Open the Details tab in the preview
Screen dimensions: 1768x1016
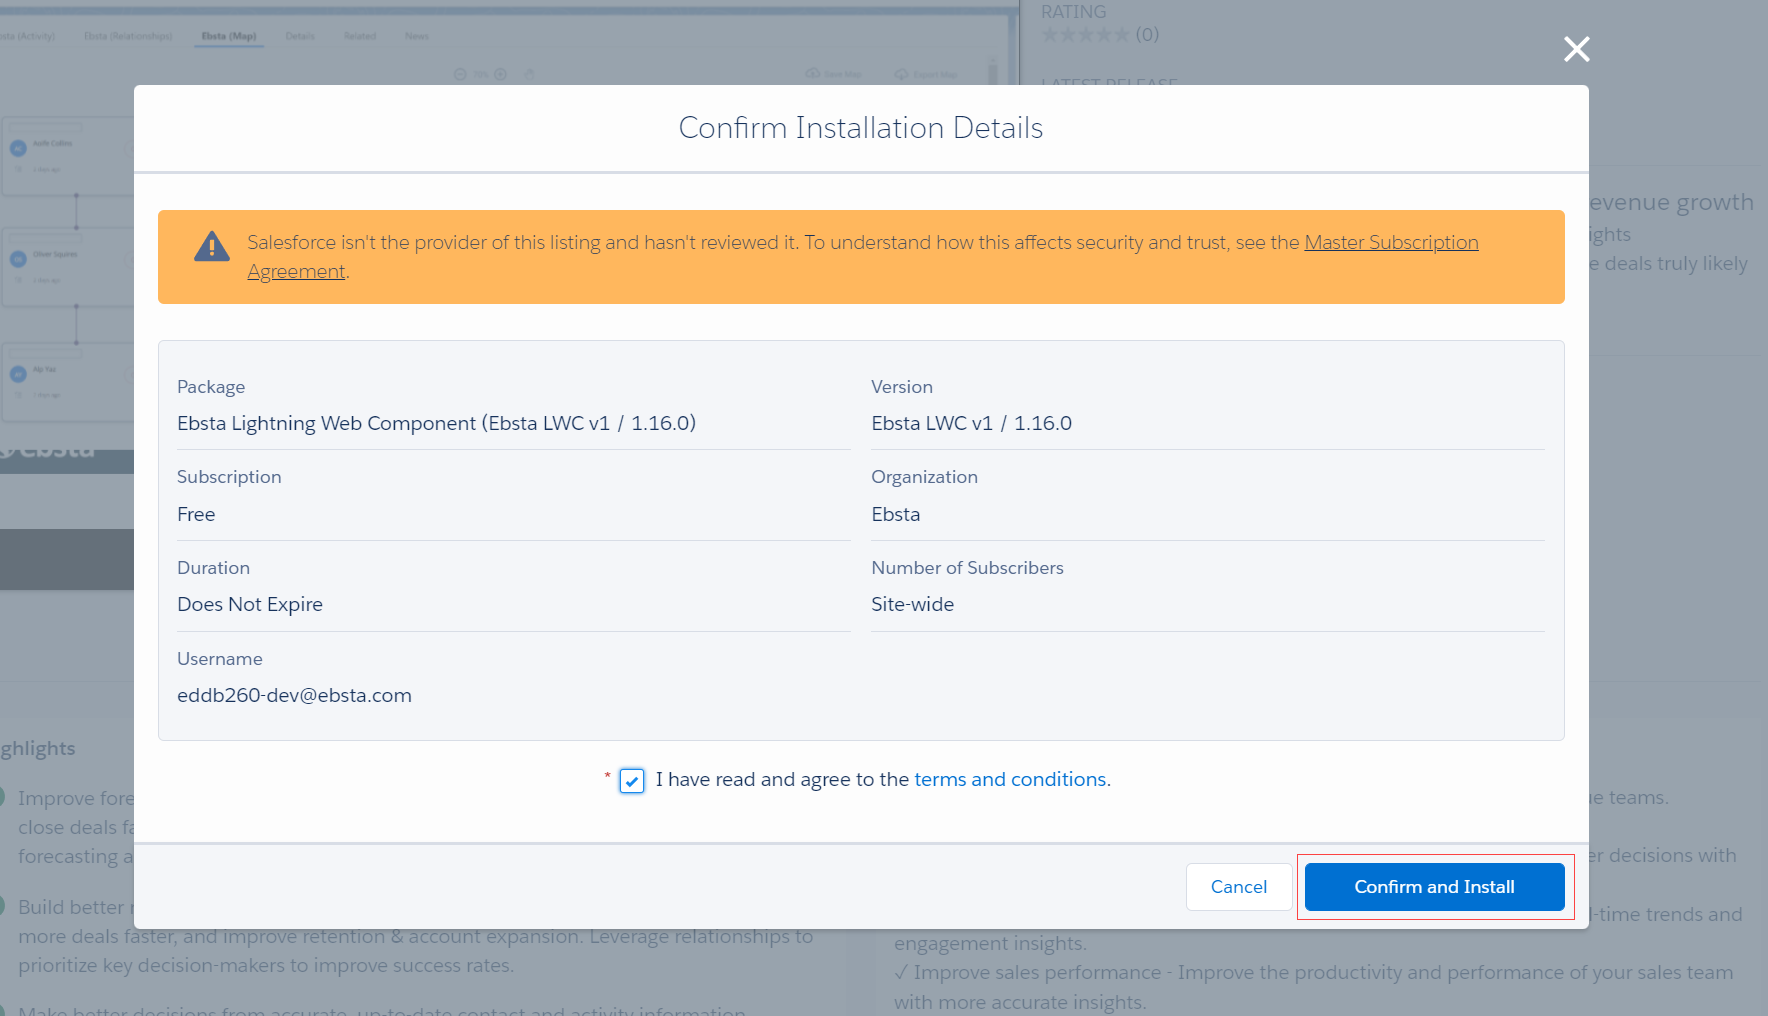point(300,37)
